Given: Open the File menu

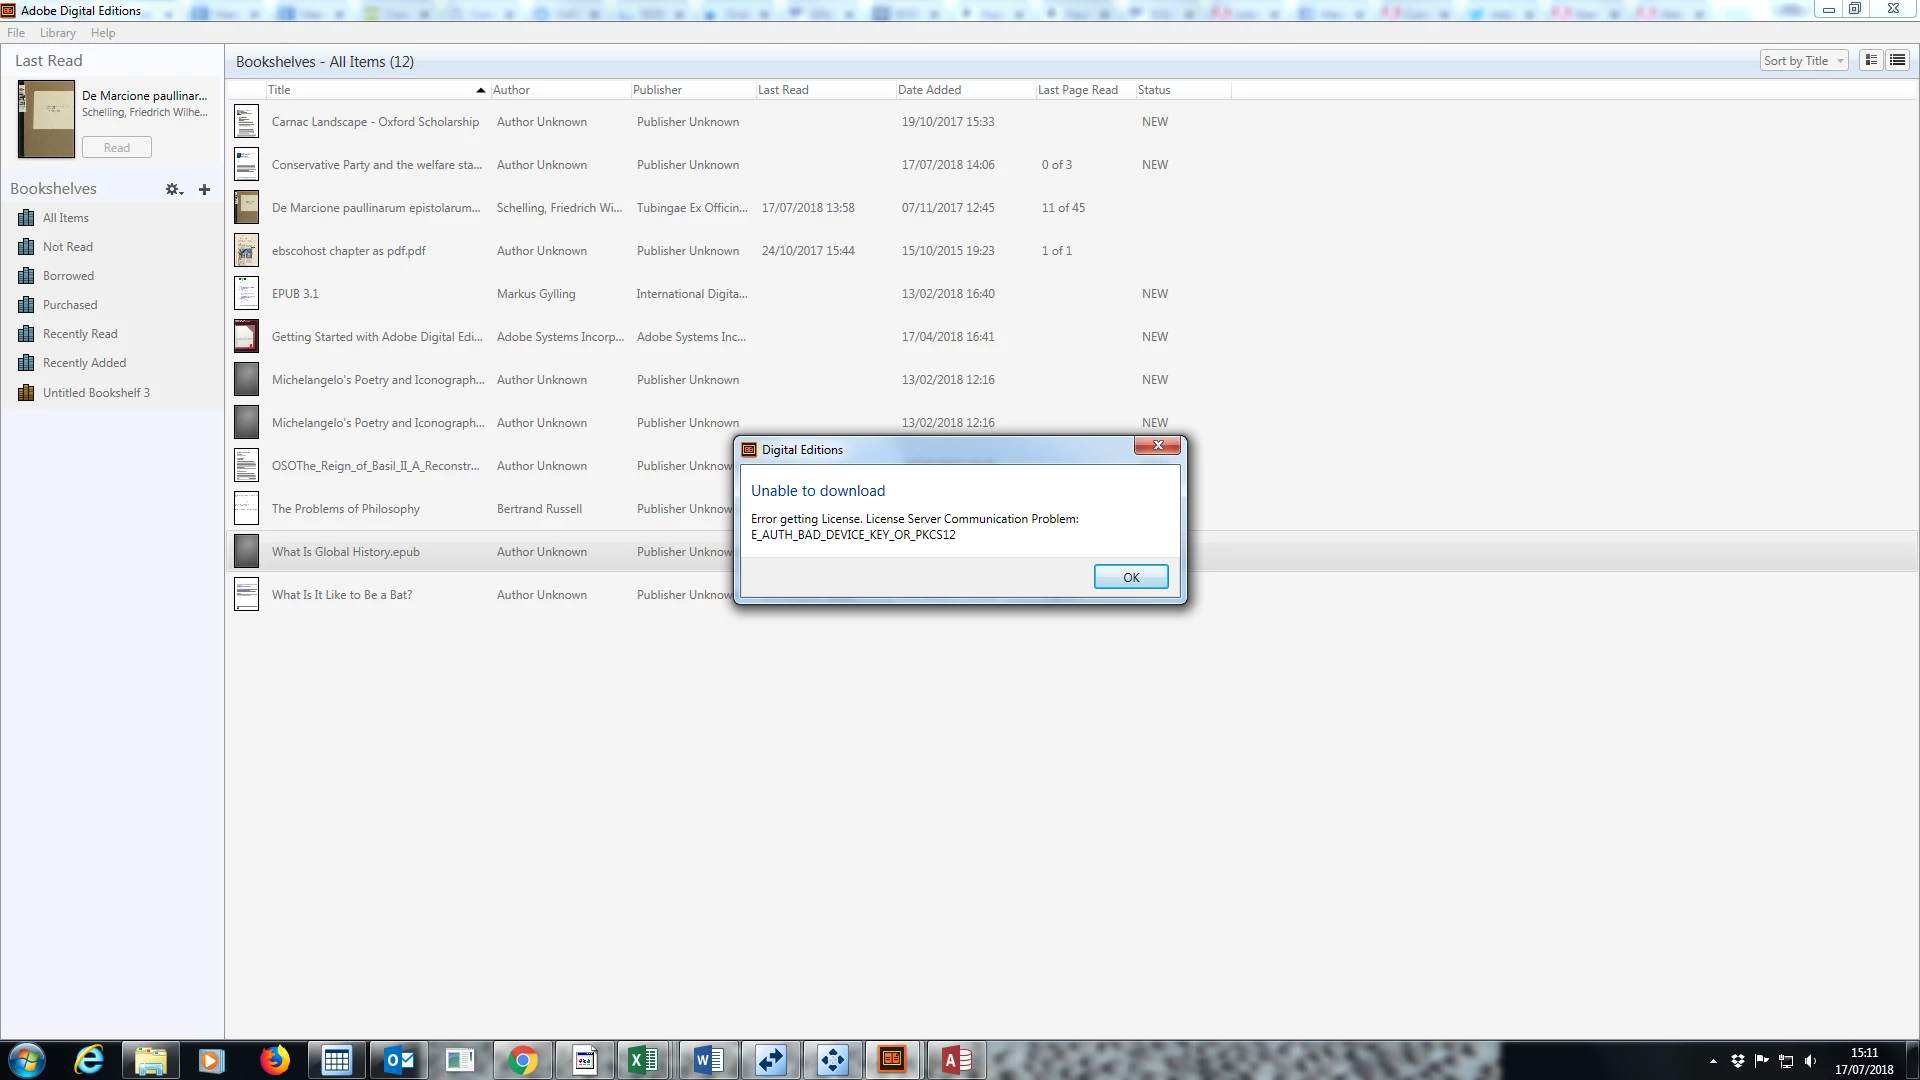Looking at the screenshot, I should coord(16,33).
